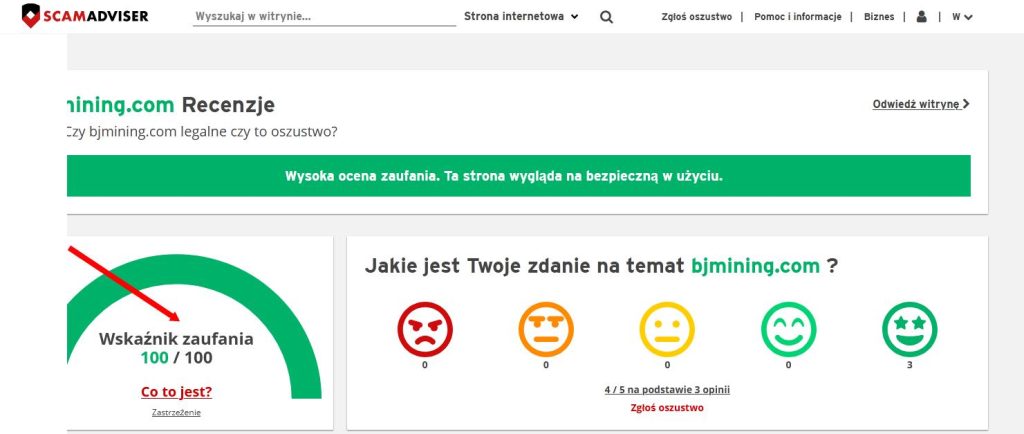This screenshot has height=434, width=1024.
Task: Click the Czy bjmining.com legalne subtitle
Action: coord(202,132)
